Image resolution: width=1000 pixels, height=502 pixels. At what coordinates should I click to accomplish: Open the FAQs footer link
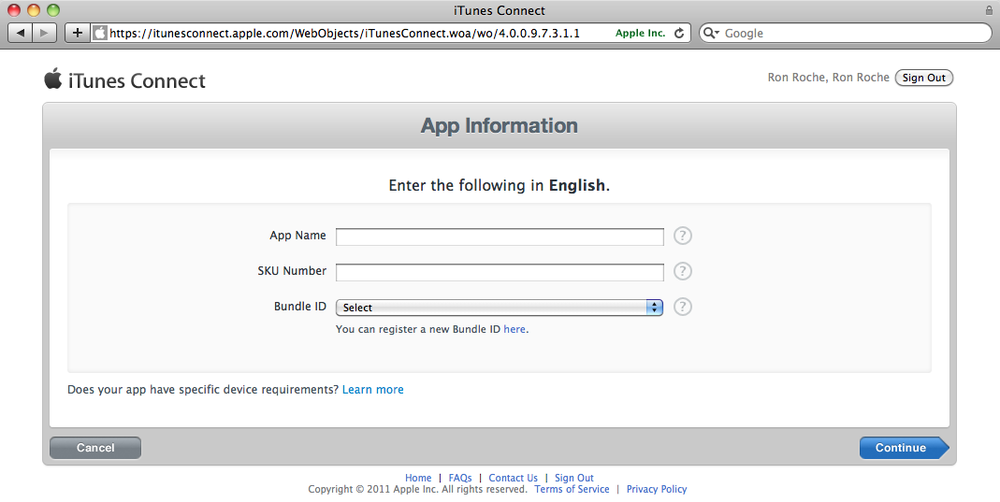460,478
